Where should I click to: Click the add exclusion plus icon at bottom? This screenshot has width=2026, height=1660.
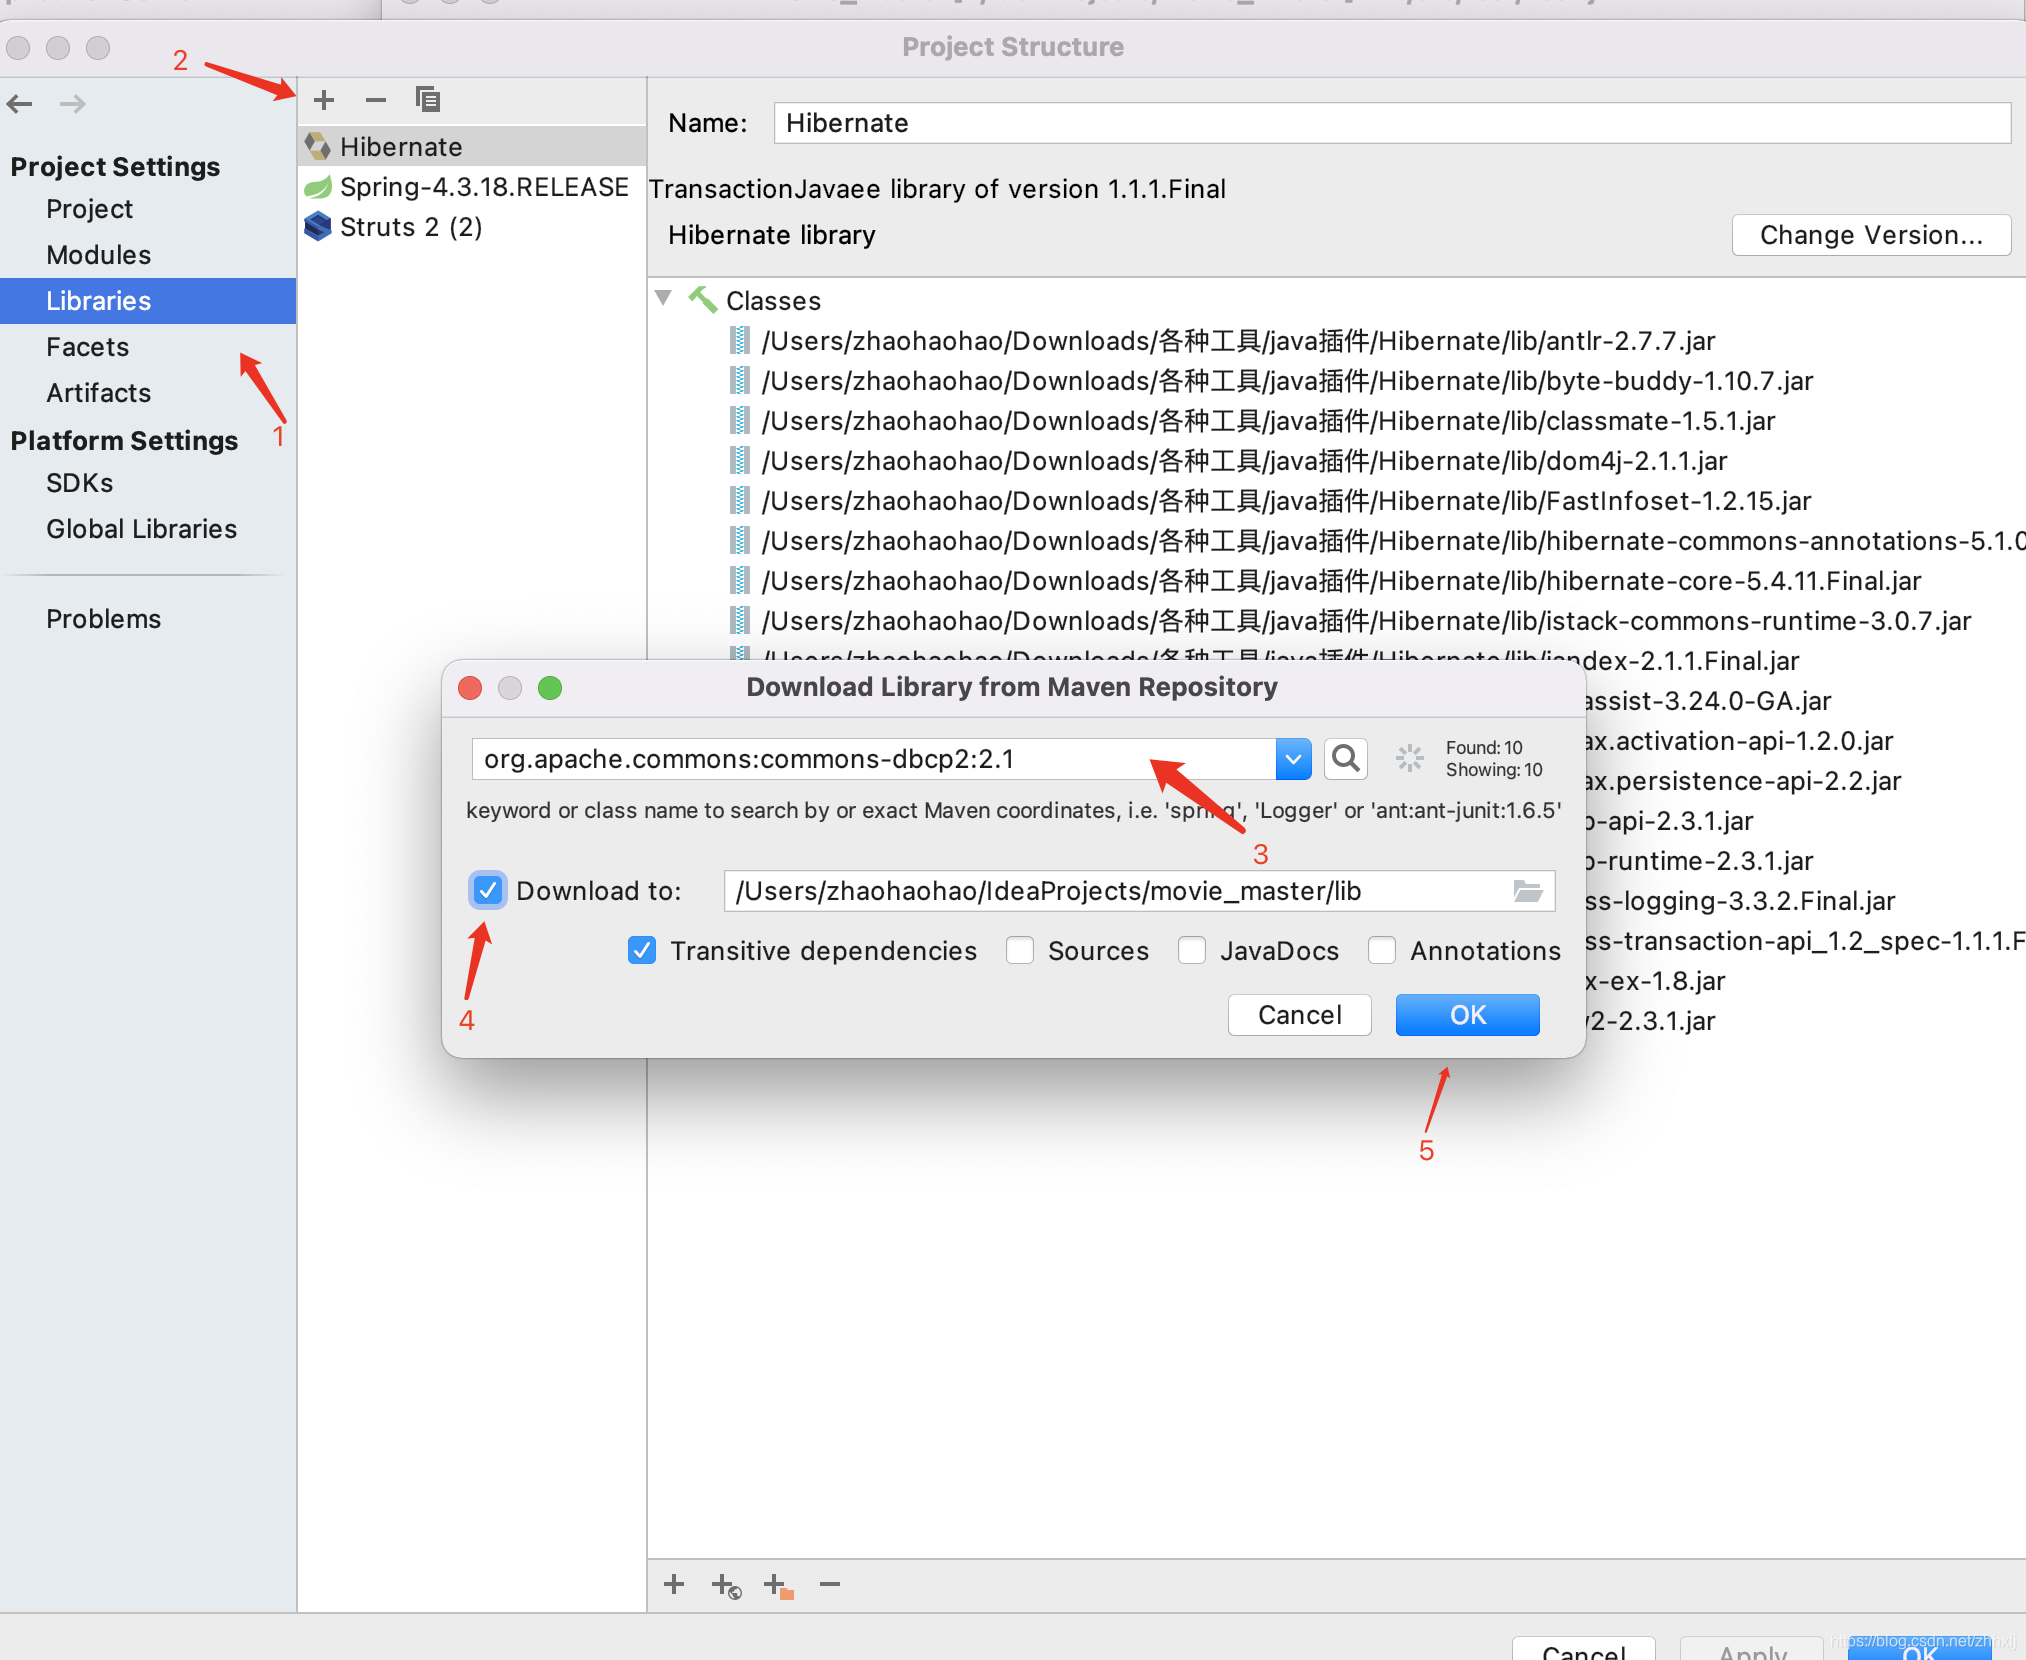click(x=778, y=1586)
